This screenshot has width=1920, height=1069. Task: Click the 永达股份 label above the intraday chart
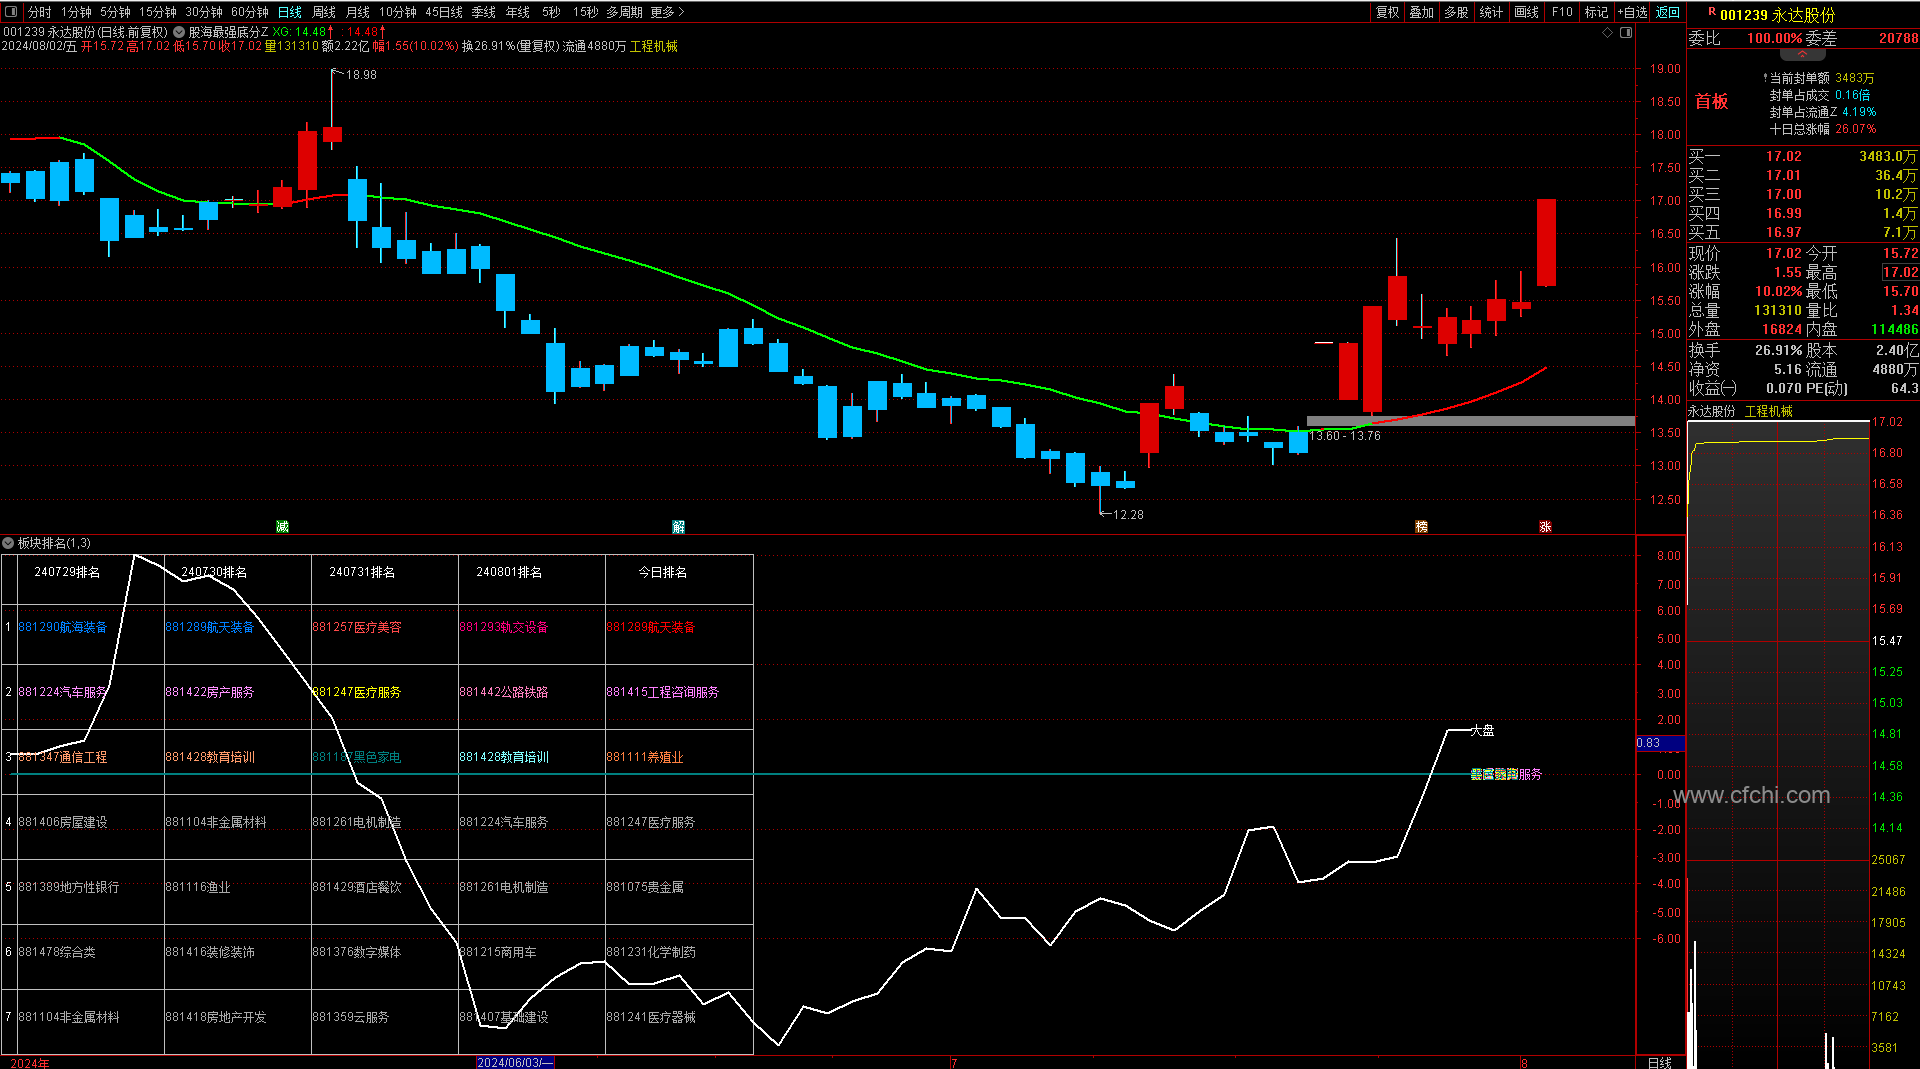(x=1712, y=411)
